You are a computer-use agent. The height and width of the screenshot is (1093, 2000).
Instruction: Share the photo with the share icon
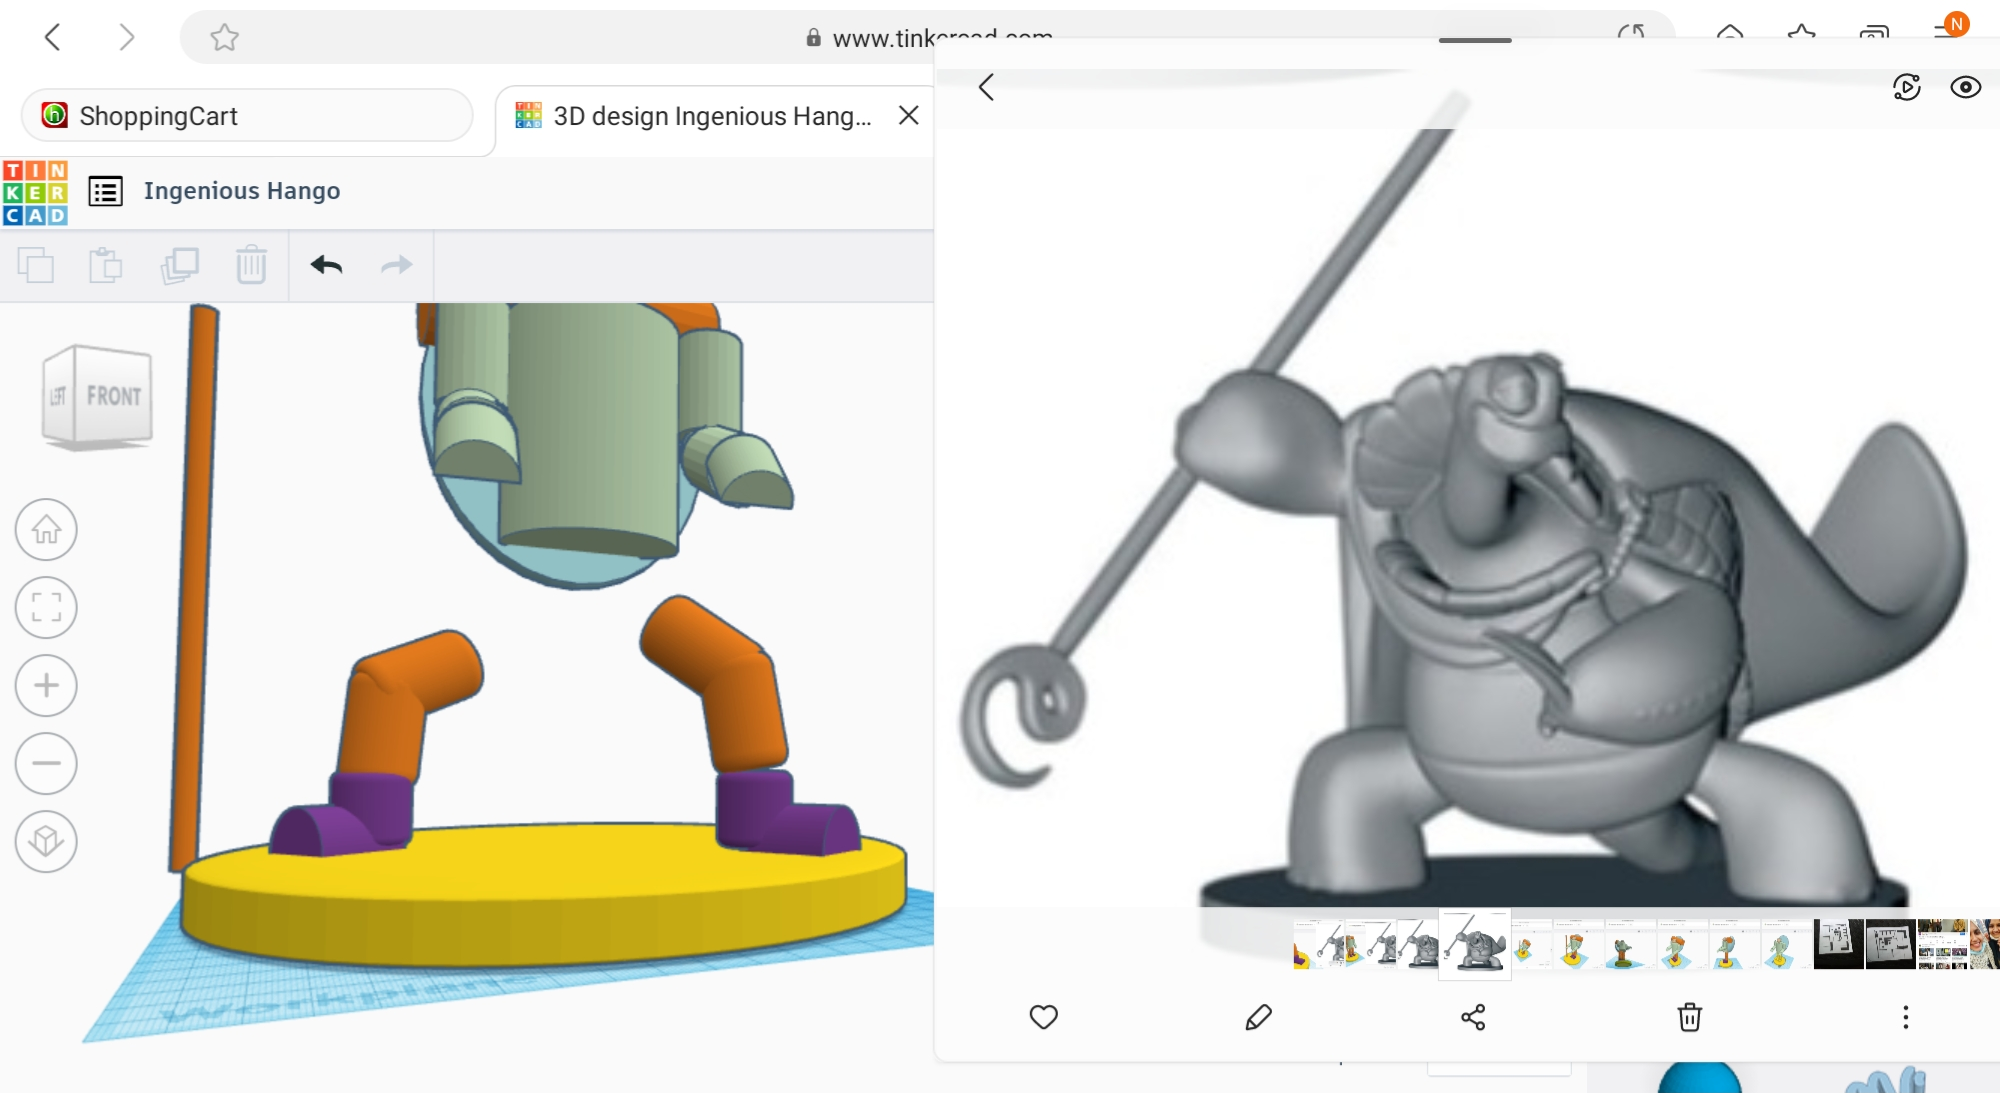pos(1473,1017)
